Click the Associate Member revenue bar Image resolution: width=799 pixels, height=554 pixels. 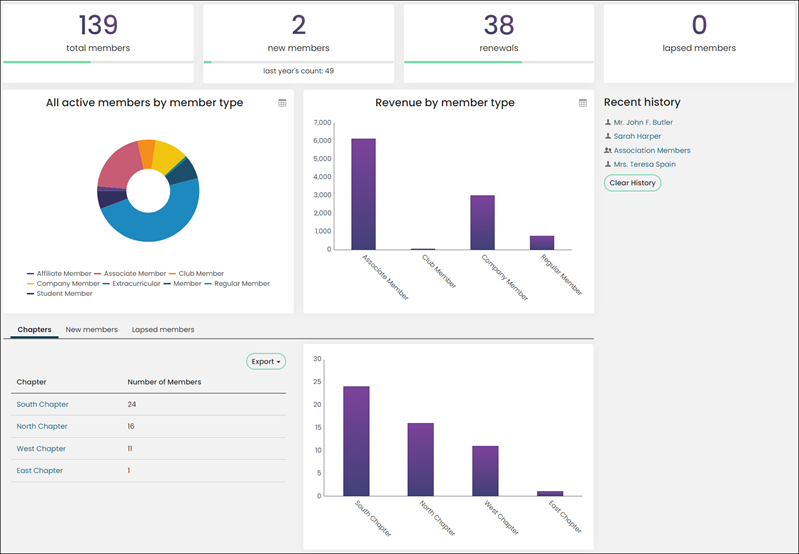tap(363, 194)
